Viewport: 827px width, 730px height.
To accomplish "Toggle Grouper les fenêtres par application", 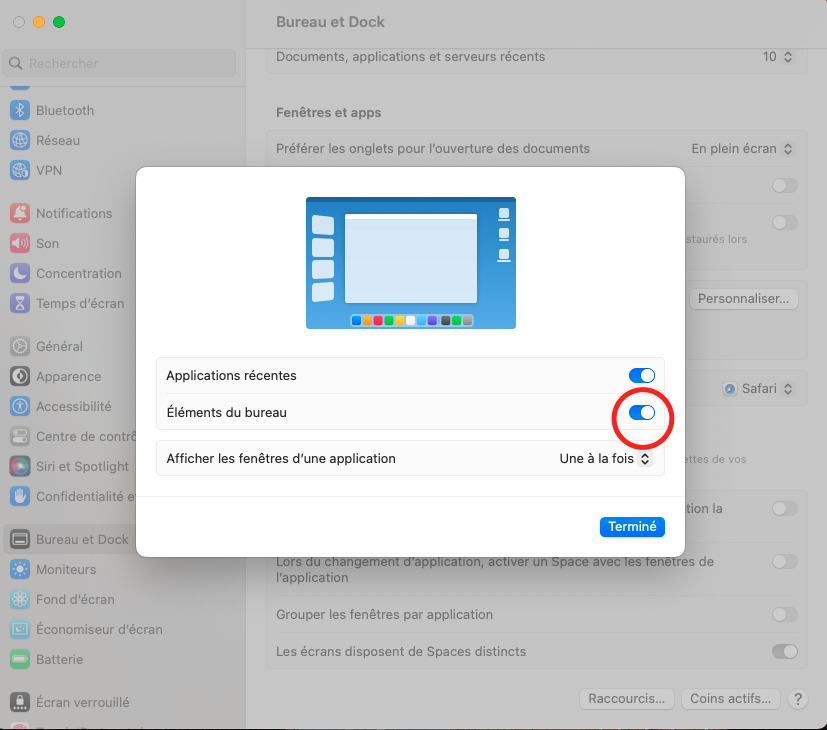I will pos(784,614).
